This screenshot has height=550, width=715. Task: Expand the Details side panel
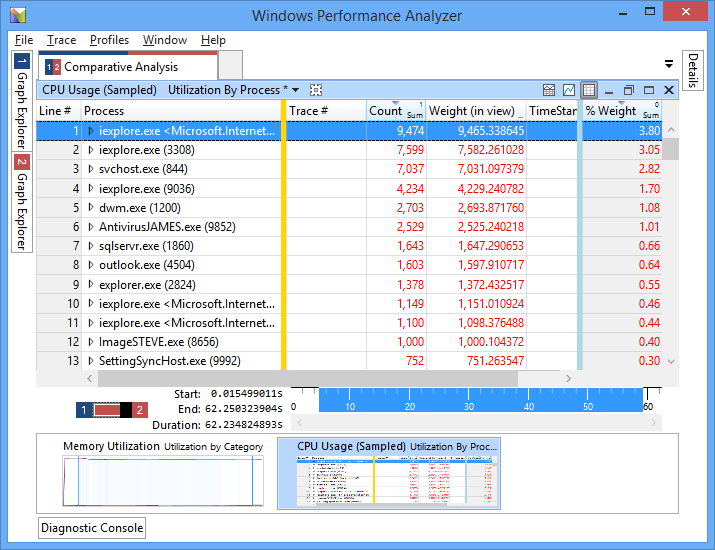(693, 71)
